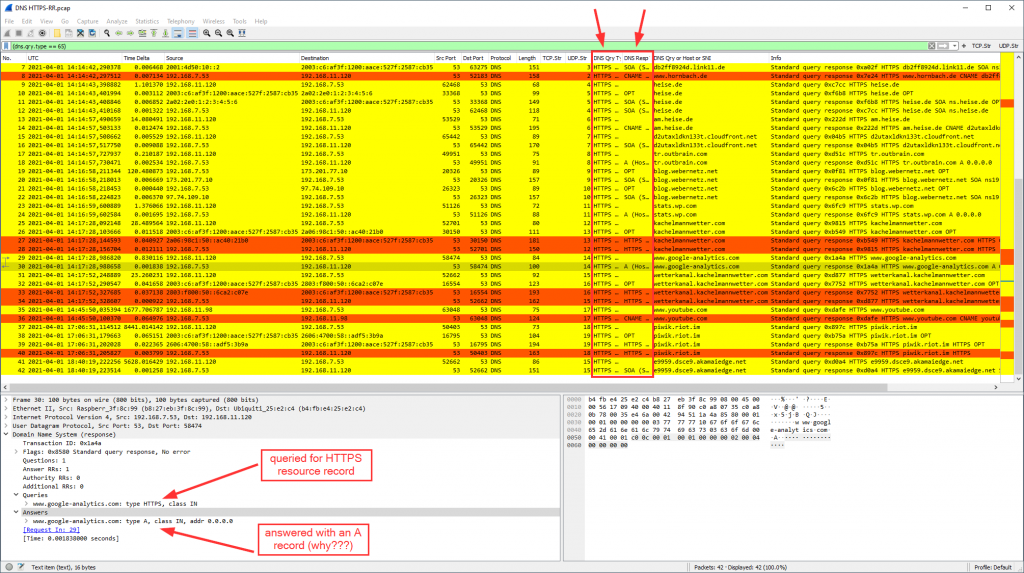Viewport: 1024px width, 573px height.
Task: Go back in packet history arrow
Action: click(119, 33)
